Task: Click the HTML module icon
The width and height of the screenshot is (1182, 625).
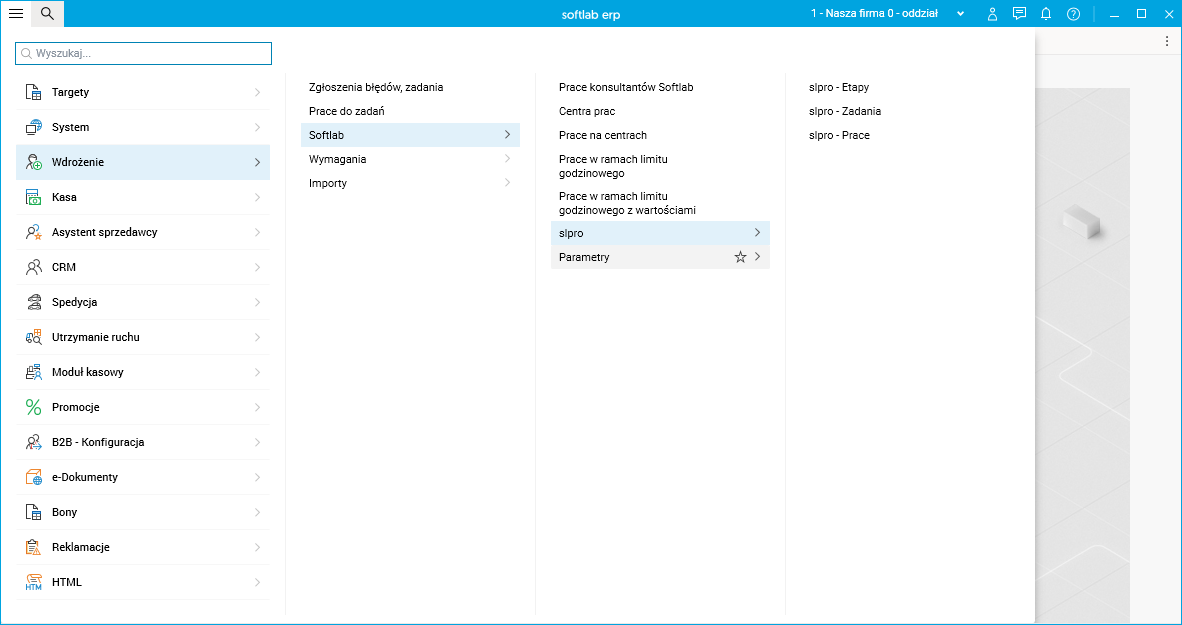Action: coord(33,582)
